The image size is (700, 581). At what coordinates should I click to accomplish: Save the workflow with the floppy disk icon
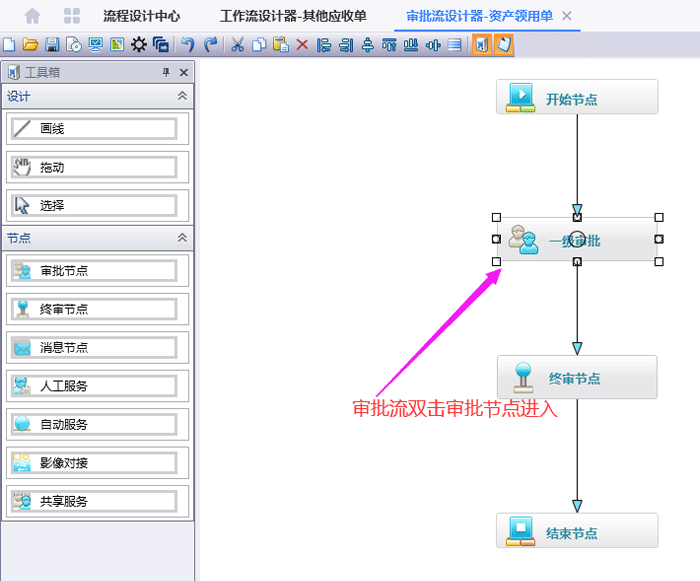(52, 45)
